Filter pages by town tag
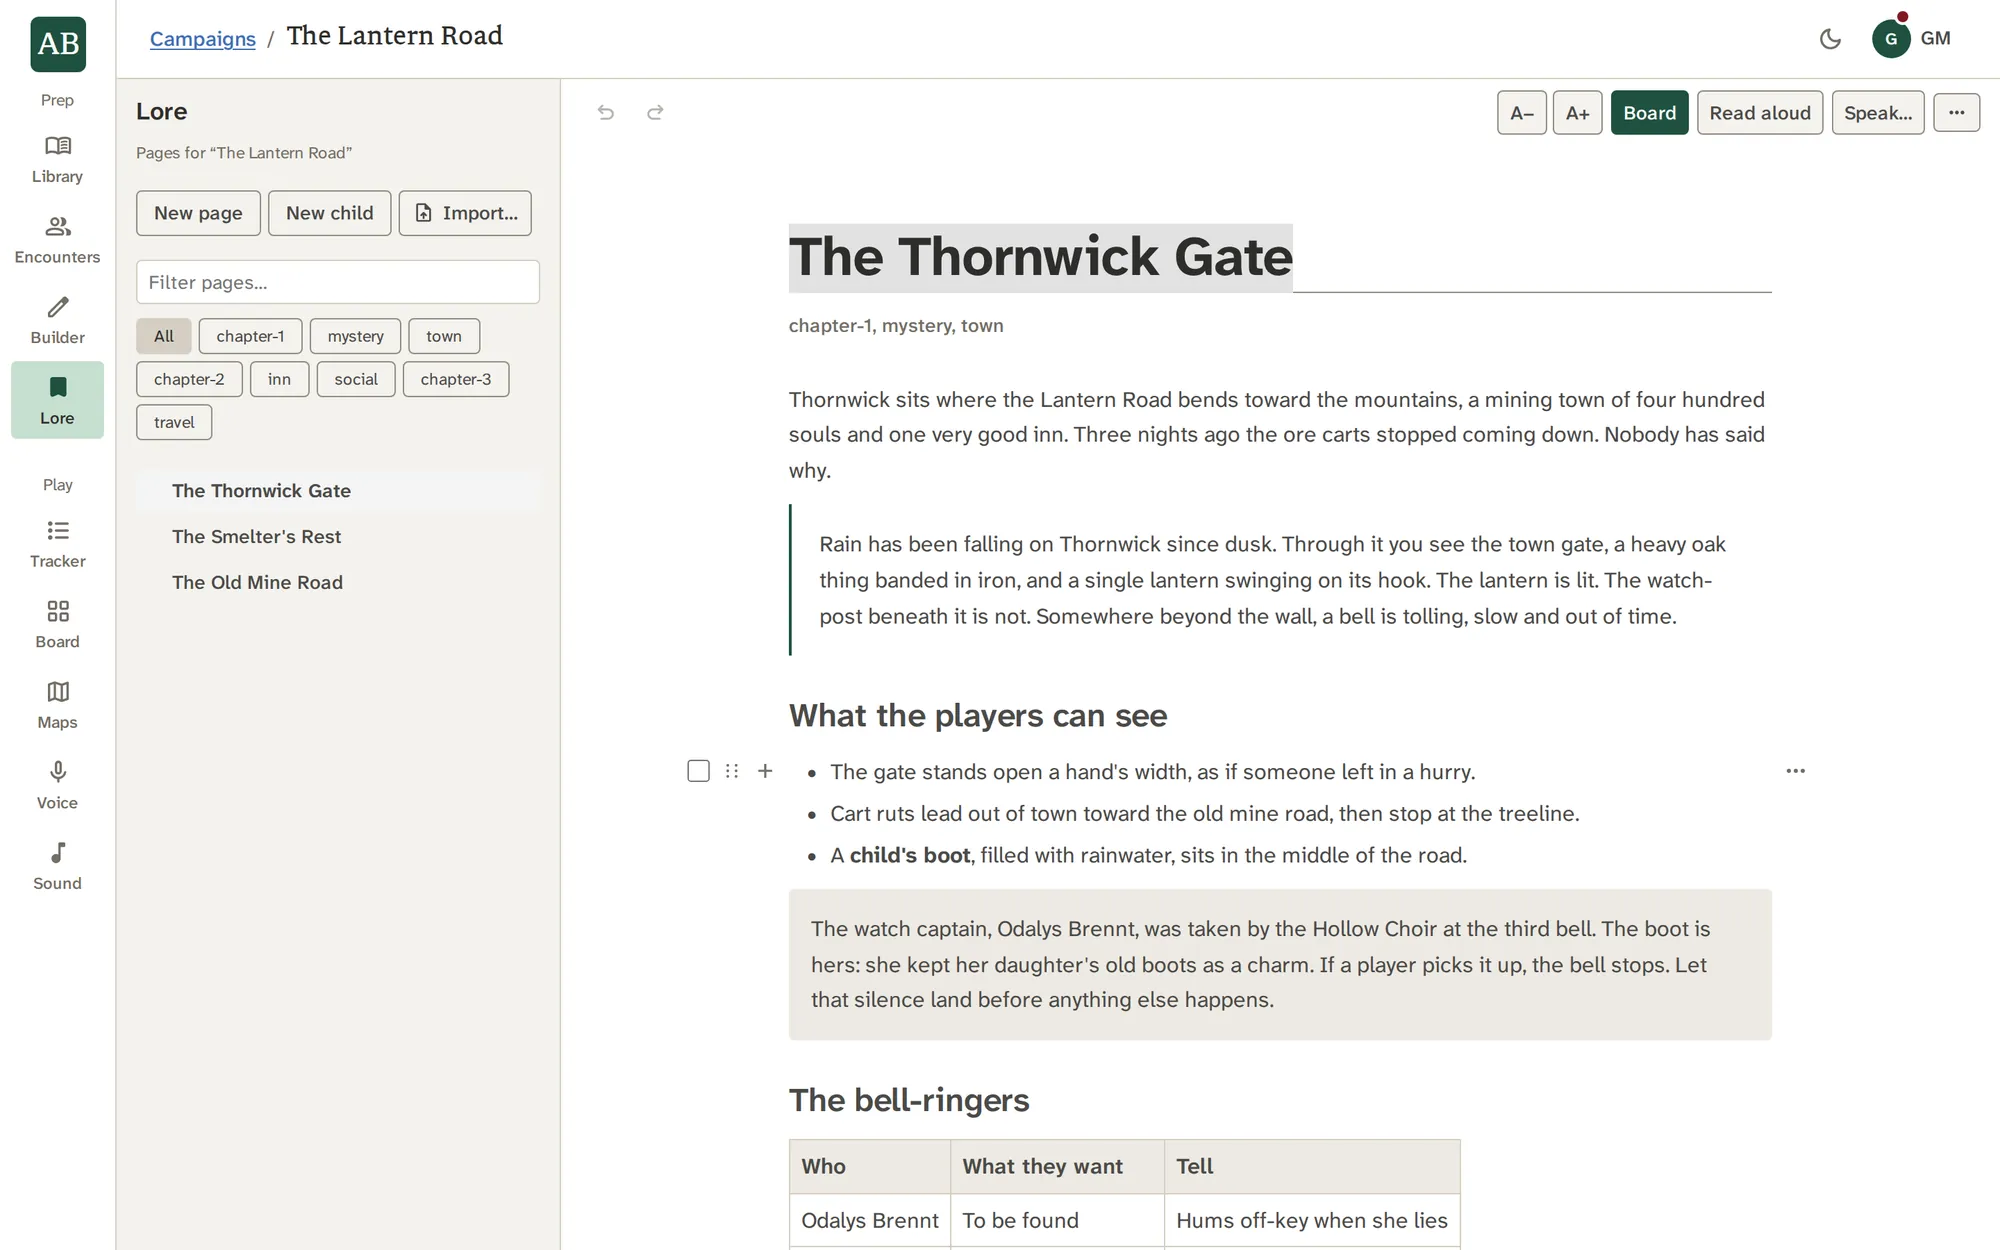This screenshot has height=1250, width=2000. click(444, 336)
